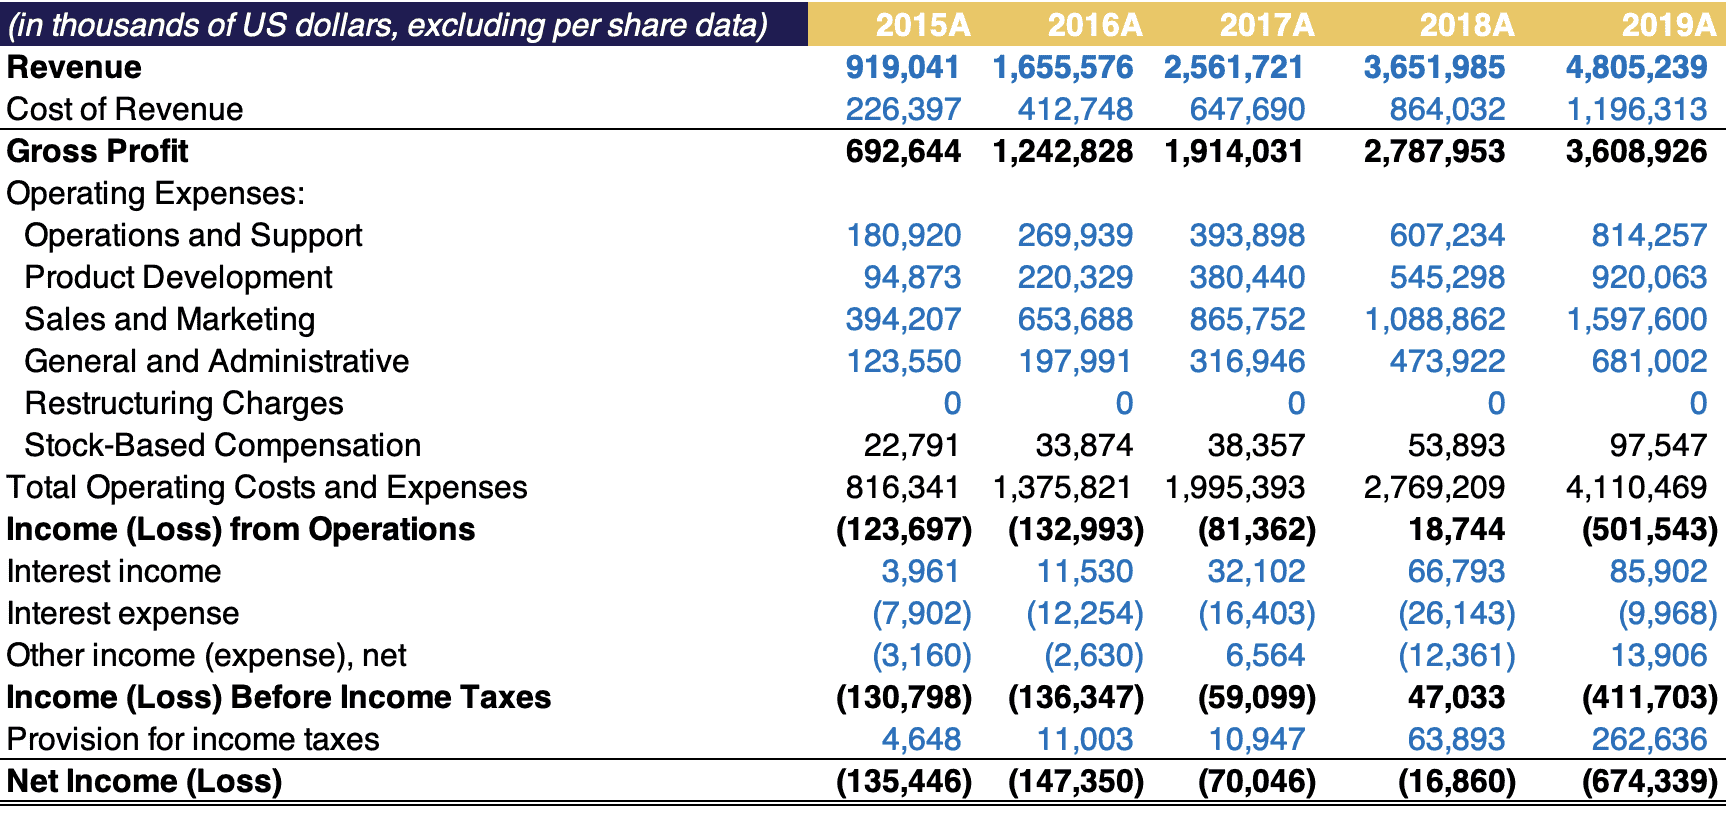Click the Gross Profit row label
The width and height of the screenshot is (1726, 818).
(x=97, y=151)
